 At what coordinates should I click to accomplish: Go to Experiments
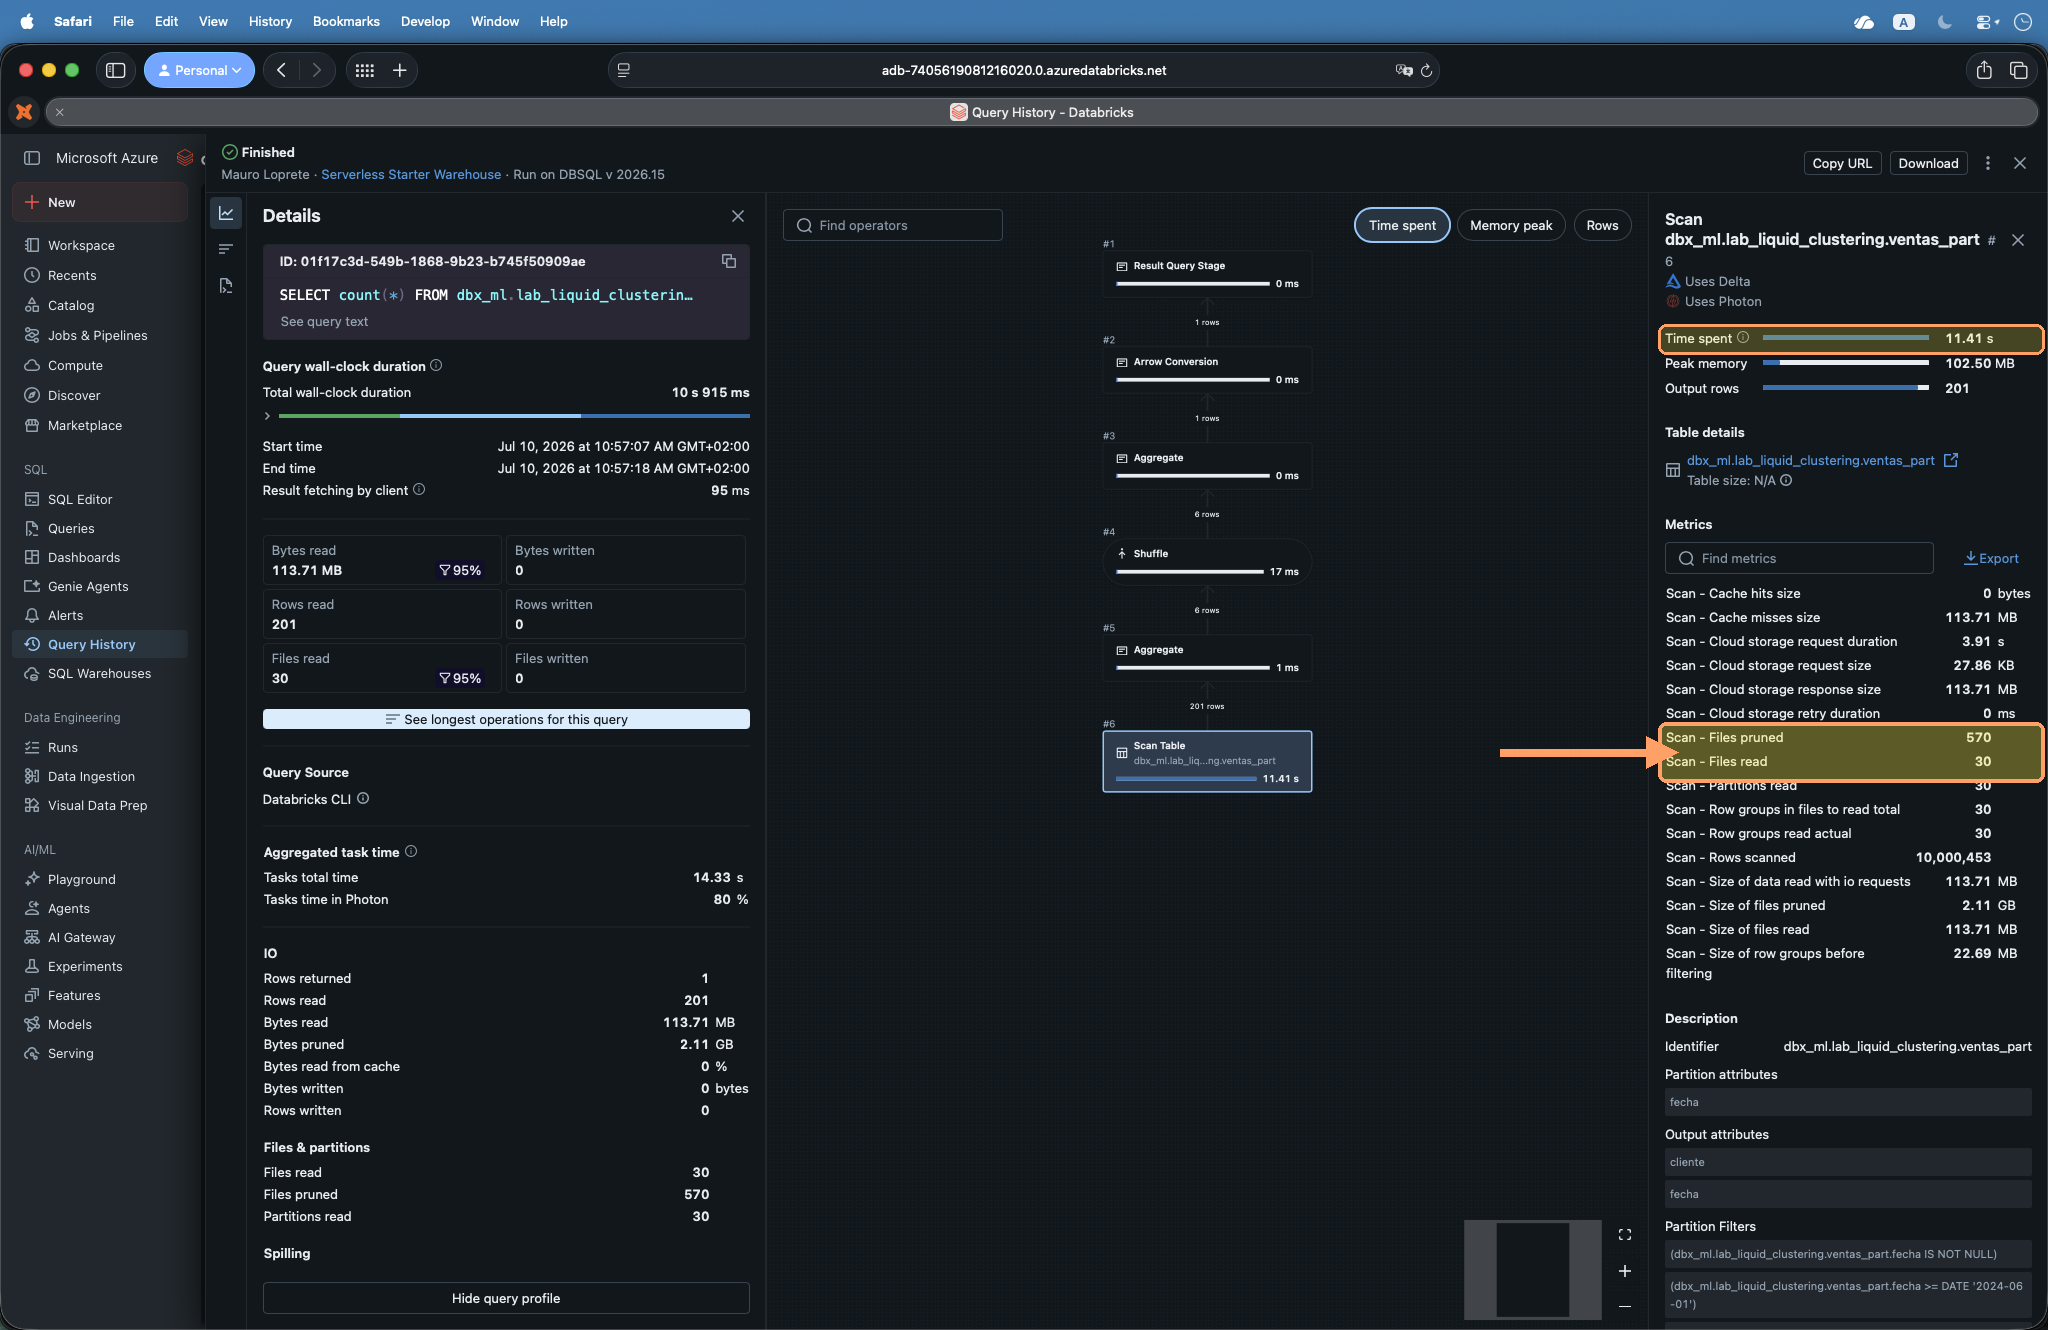coord(85,966)
